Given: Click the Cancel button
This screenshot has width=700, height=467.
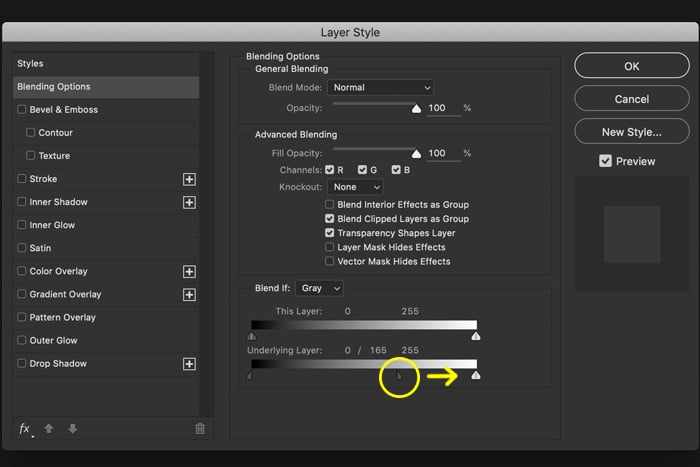Looking at the screenshot, I should click(632, 99).
